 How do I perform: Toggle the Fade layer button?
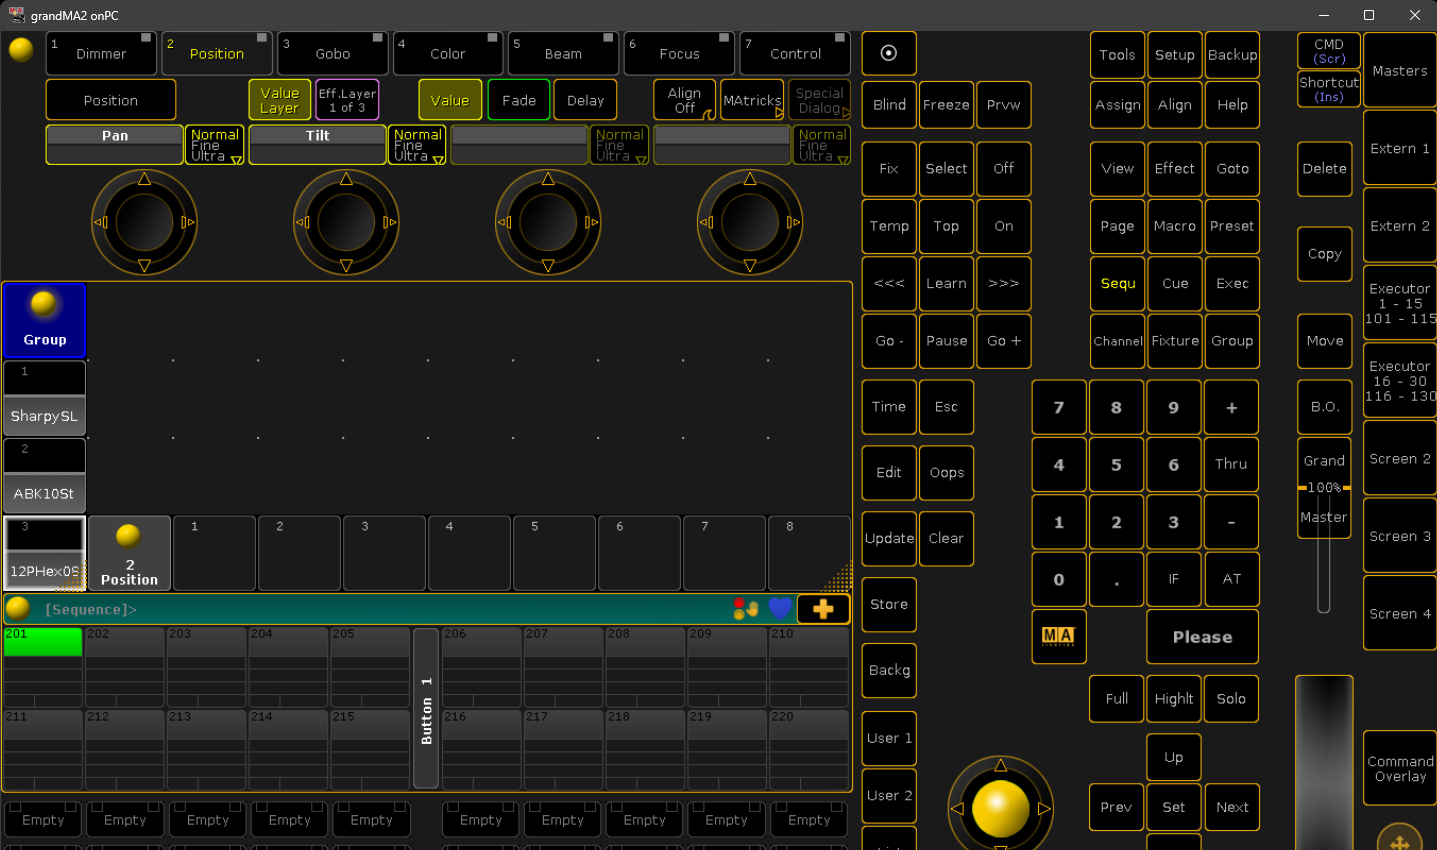pos(519,100)
